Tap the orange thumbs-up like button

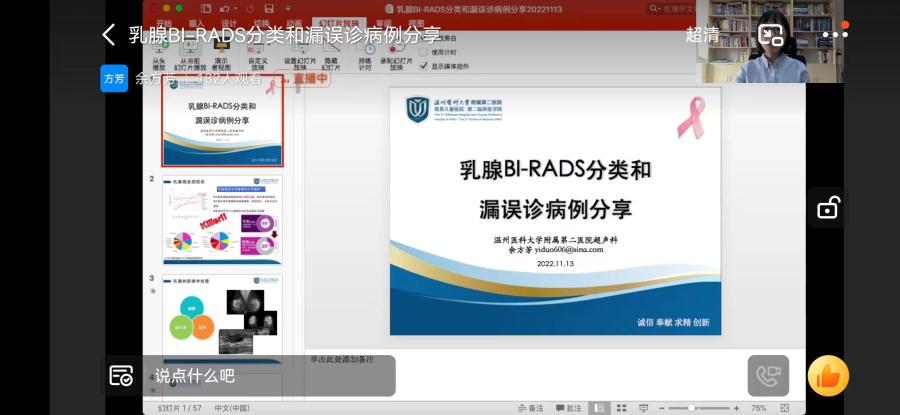click(x=828, y=376)
